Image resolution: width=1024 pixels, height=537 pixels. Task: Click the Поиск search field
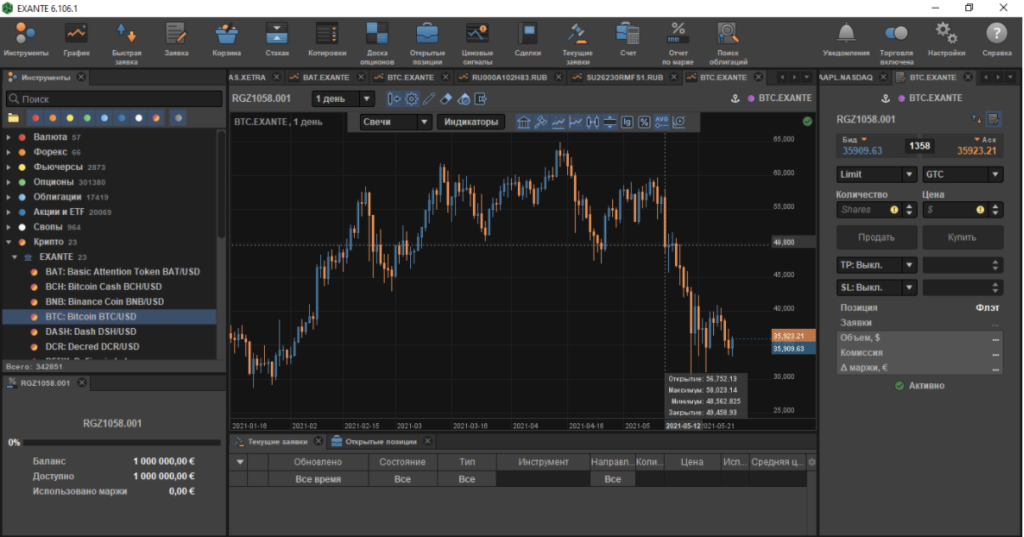point(115,99)
